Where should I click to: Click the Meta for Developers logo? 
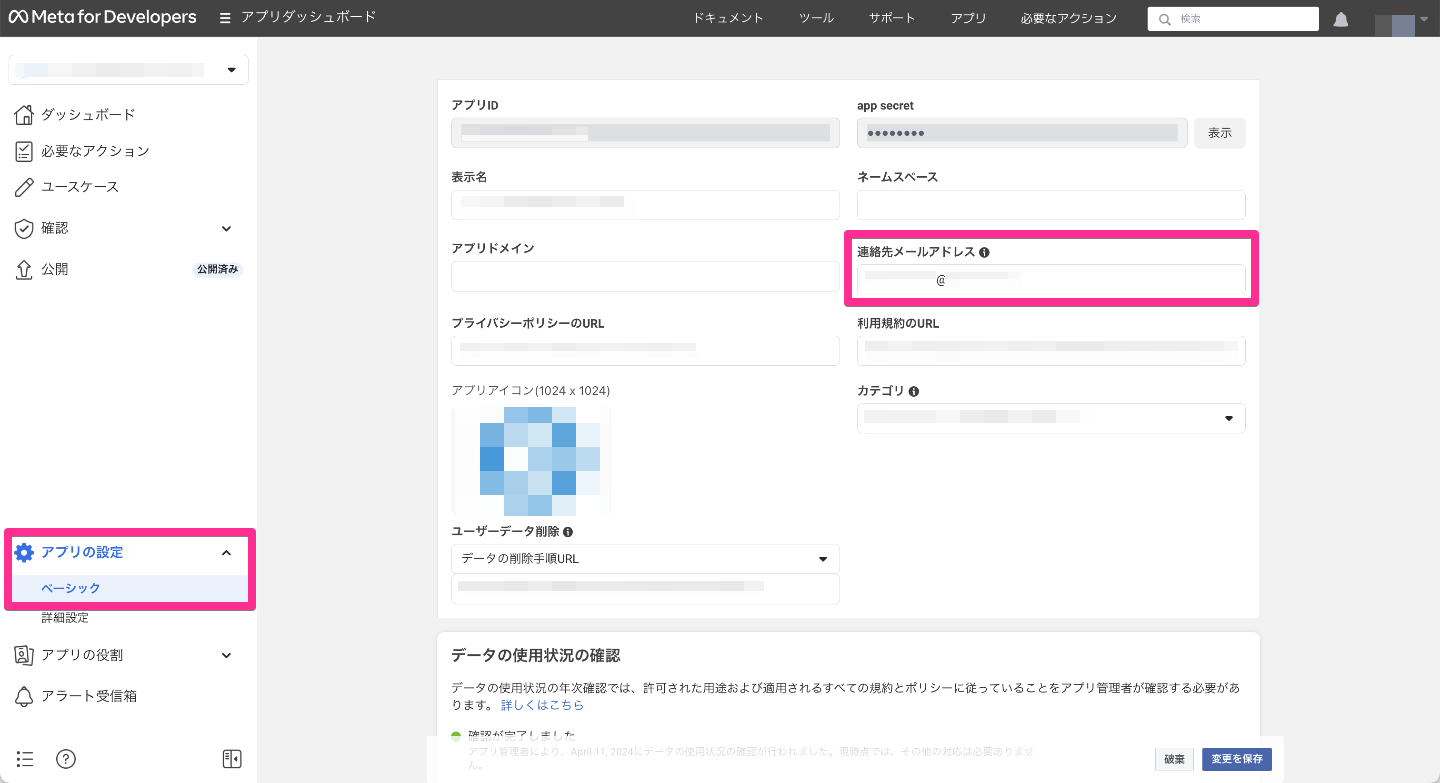coord(102,18)
